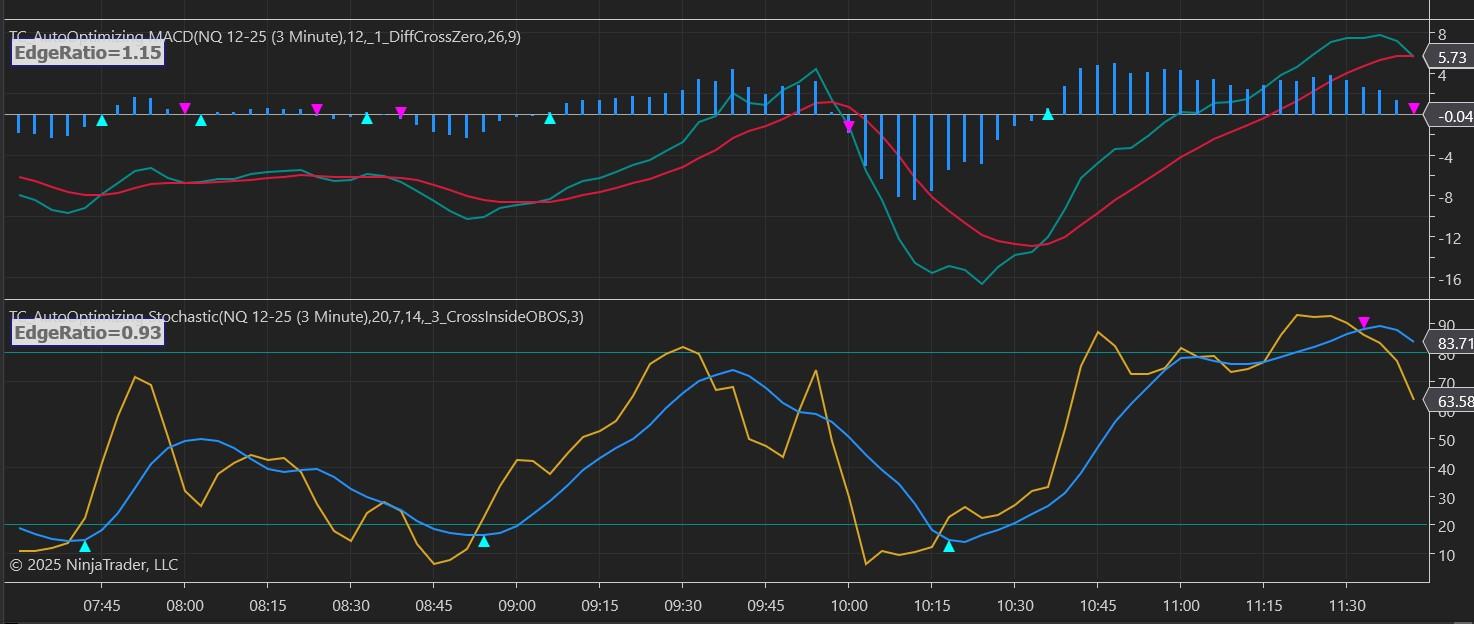Click the magenta down arrow in Stochastic panel

tap(1364, 323)
